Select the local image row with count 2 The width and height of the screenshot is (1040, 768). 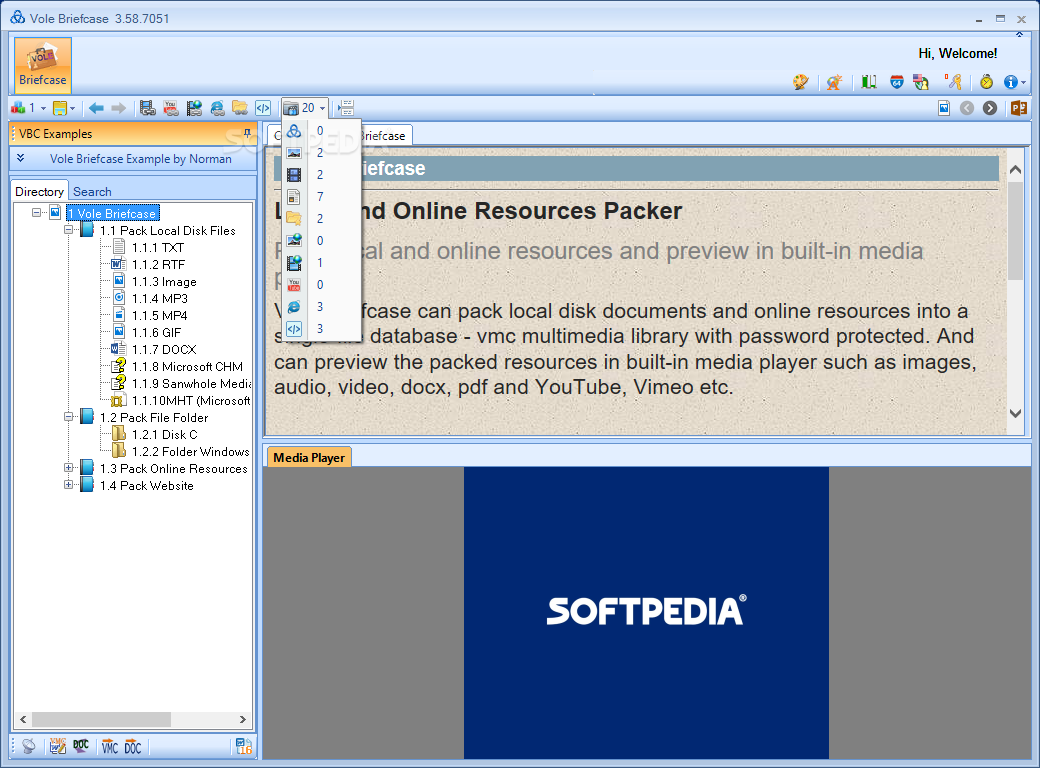322,153
